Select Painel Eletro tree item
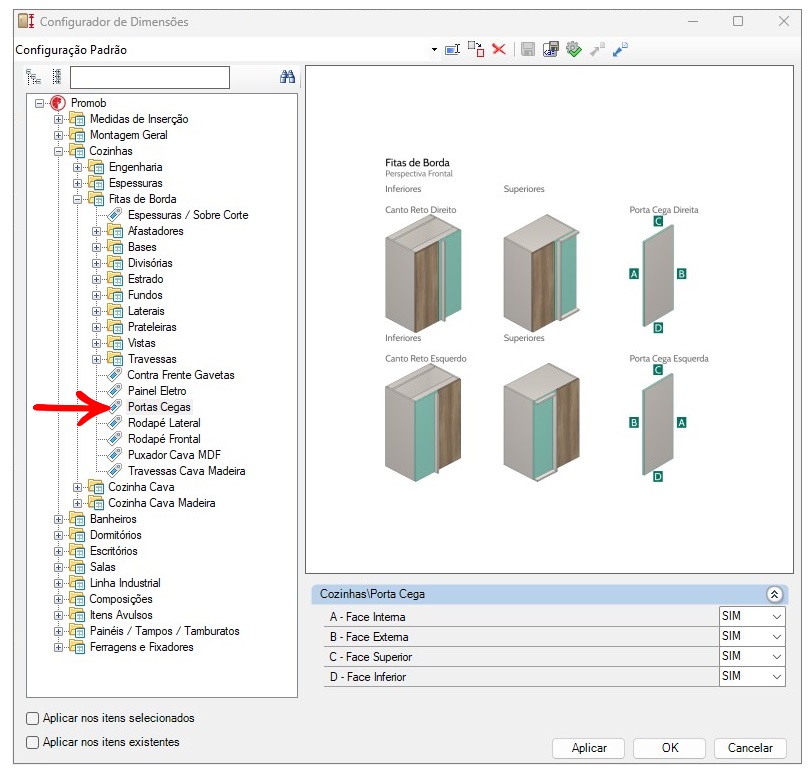This screenshot has width=809, height=771. (156, 391)
